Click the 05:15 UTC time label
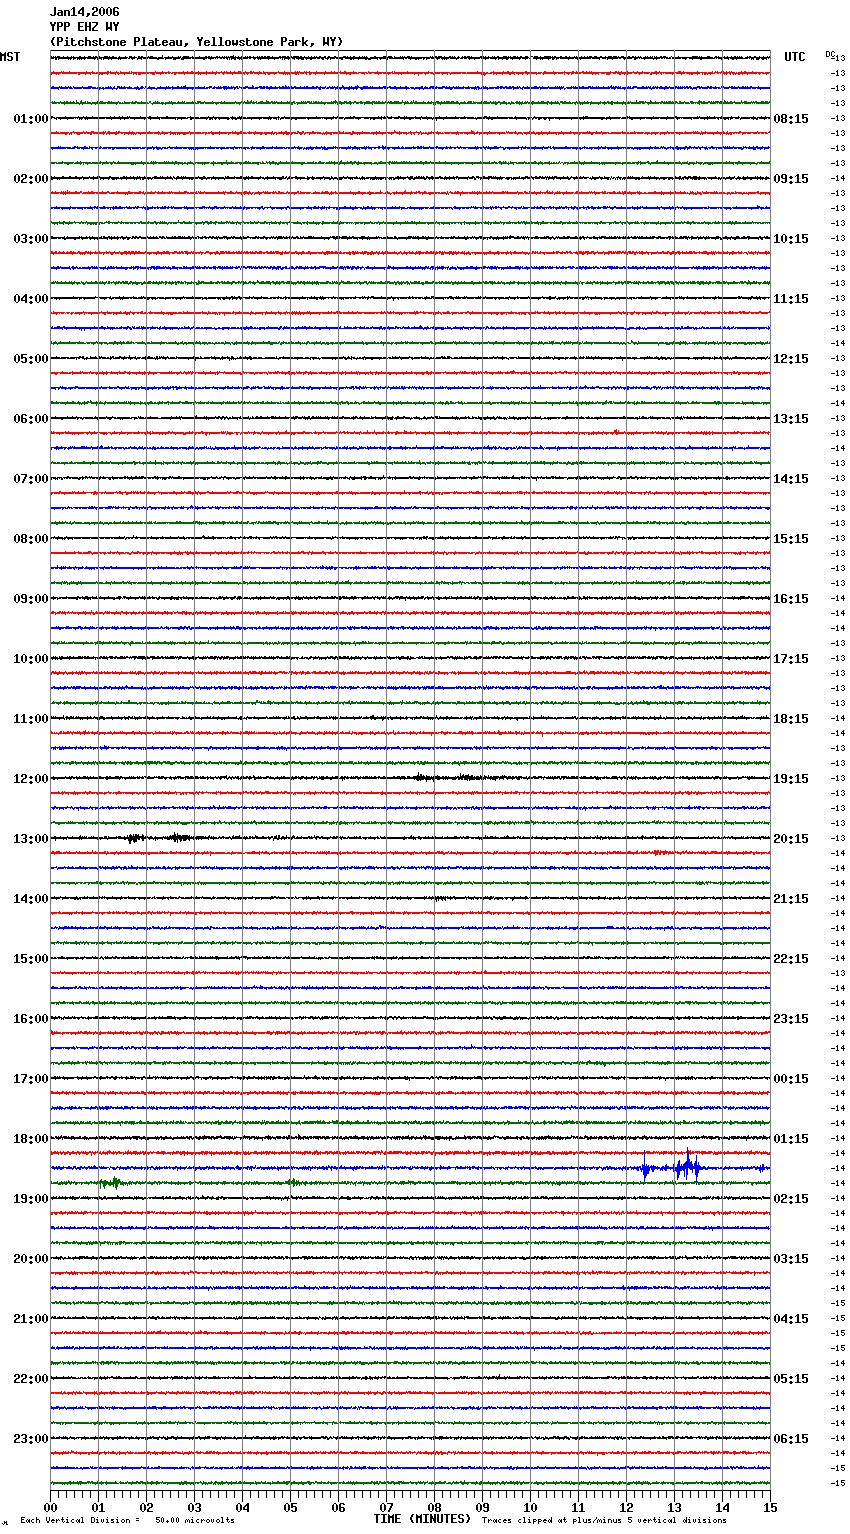 coord(791,1379)
